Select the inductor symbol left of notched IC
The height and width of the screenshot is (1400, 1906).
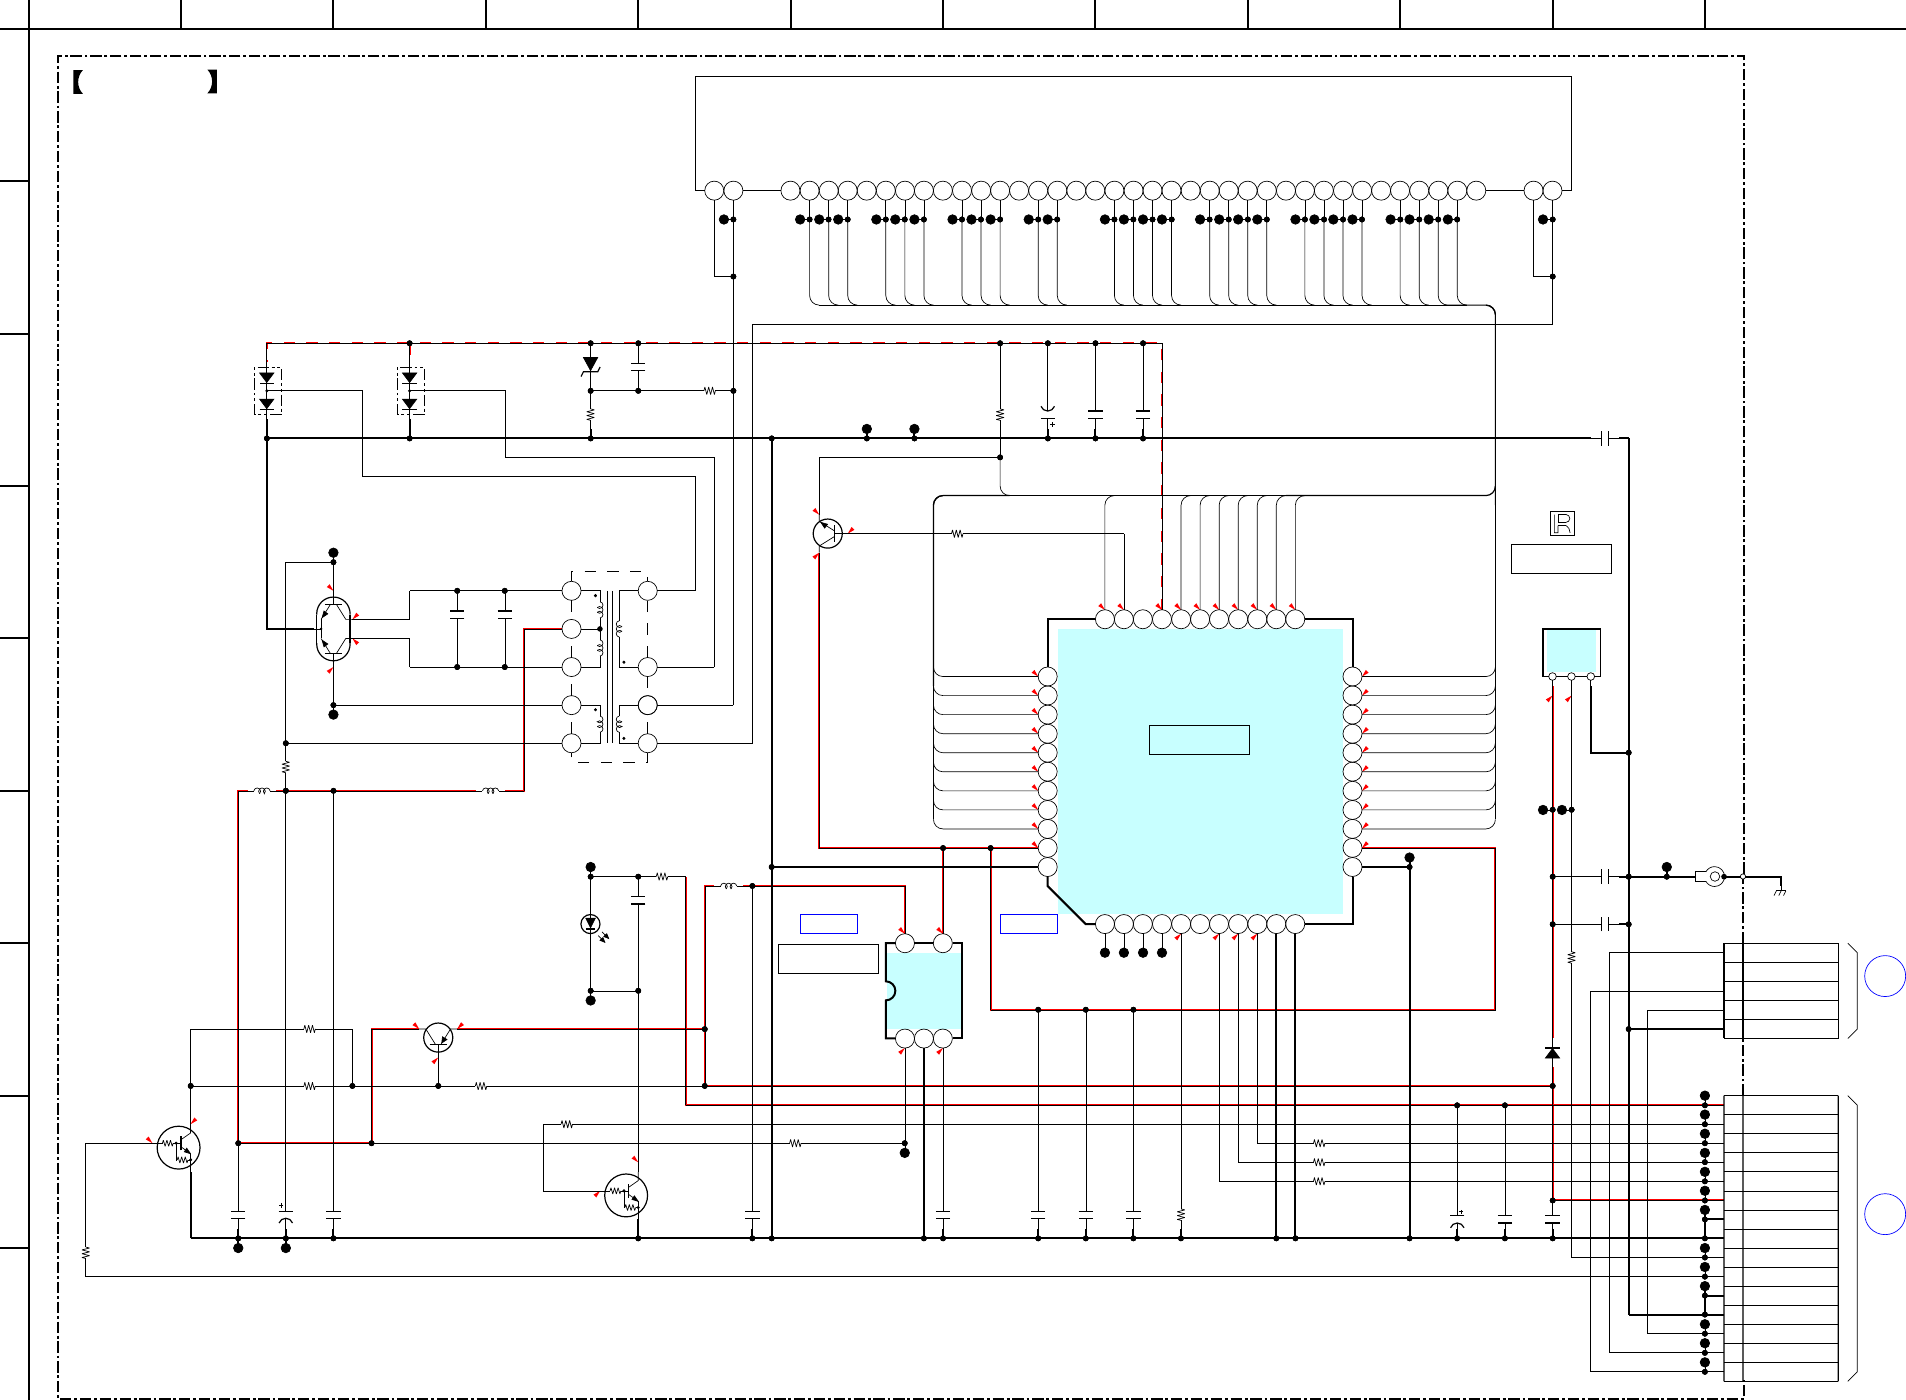coord(729,886)
